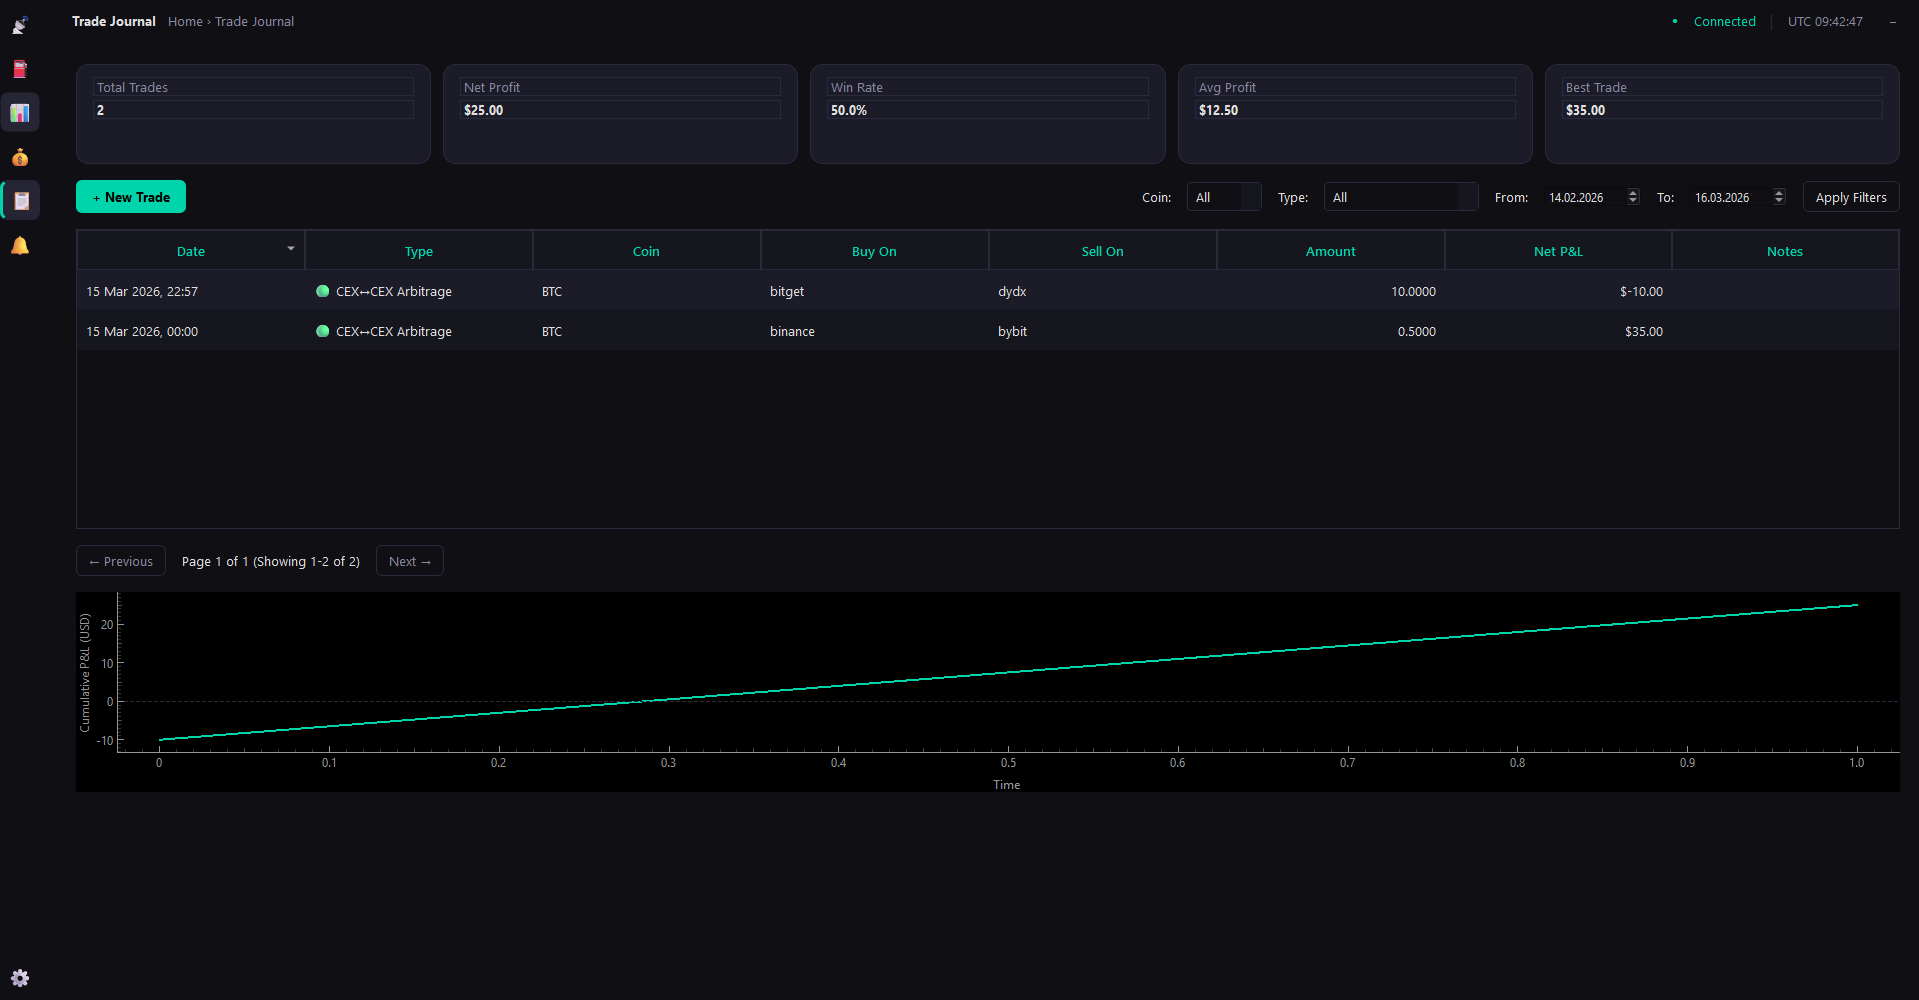Click the New Trade button
The height and width of the screenshot is (1000, 1919).
130,197
